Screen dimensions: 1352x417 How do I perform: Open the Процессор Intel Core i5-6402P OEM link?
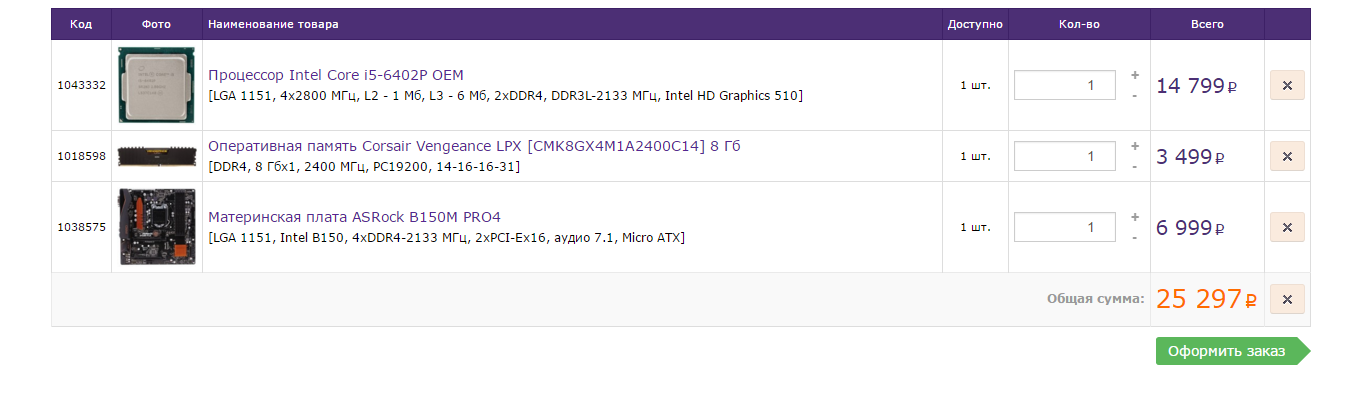[335, 75]
